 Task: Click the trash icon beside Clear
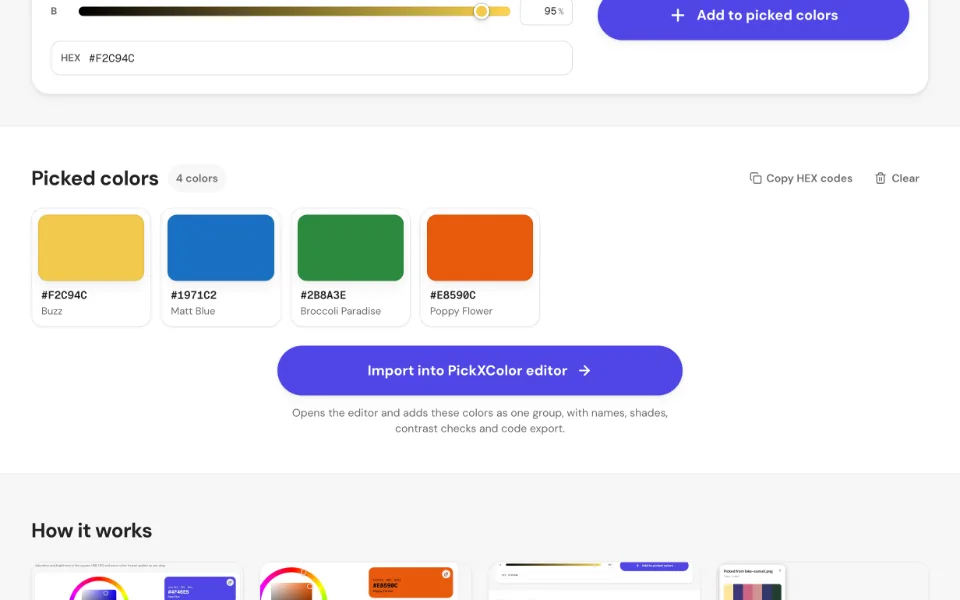[x=880, y=178]
